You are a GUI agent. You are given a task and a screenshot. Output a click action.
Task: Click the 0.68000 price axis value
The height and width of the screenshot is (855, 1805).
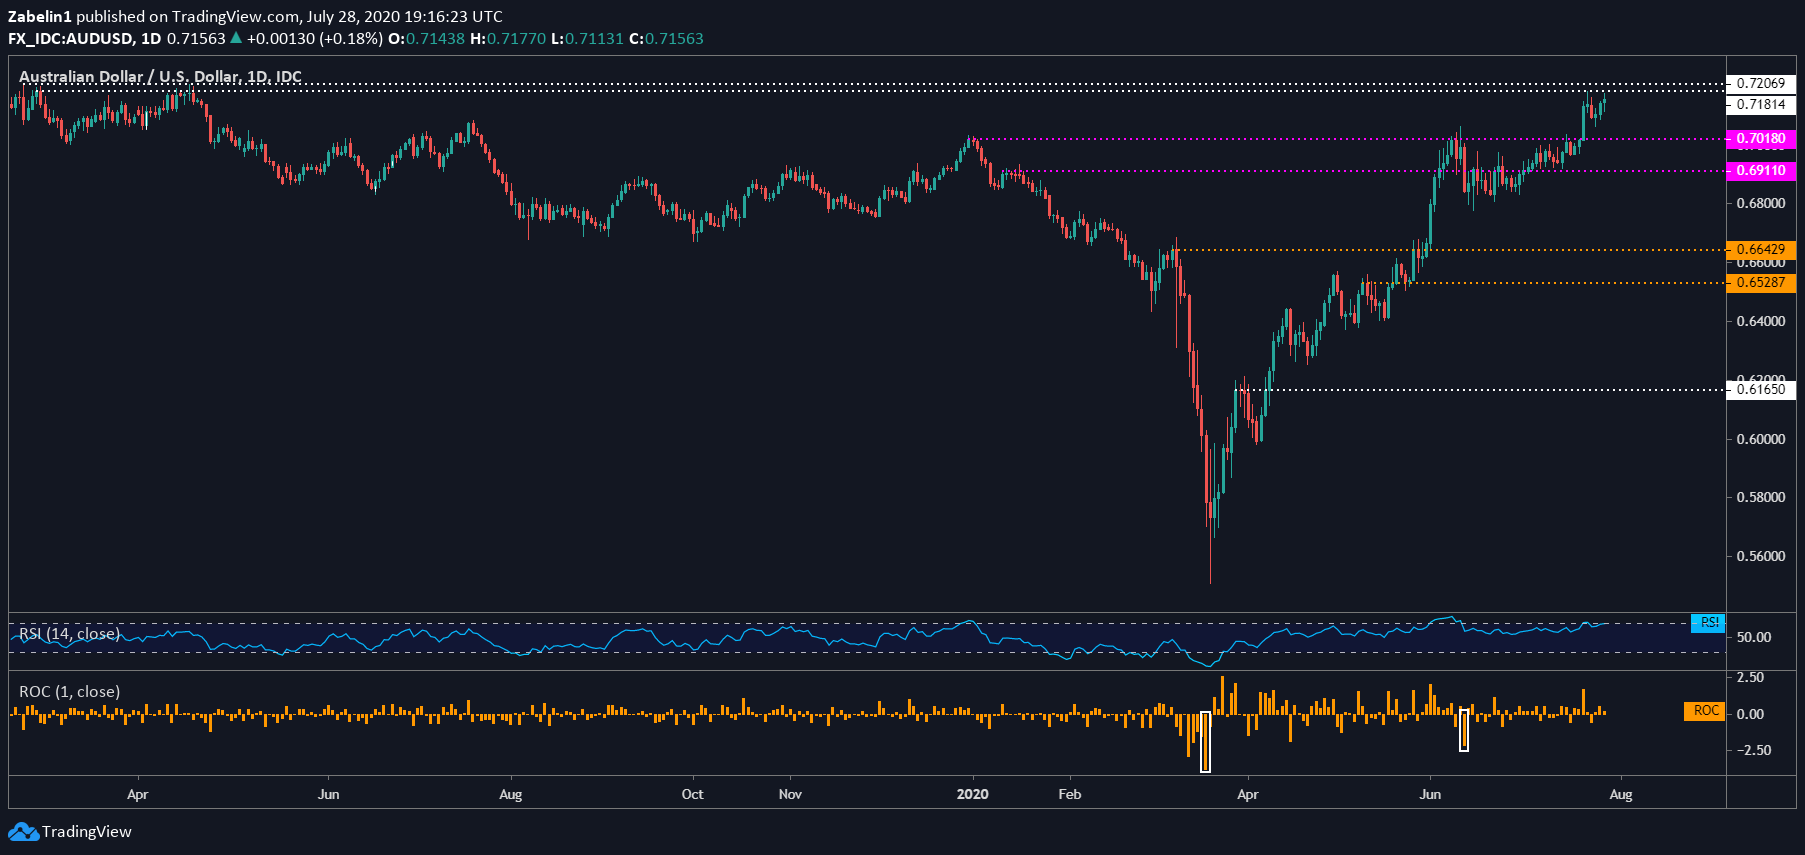pyautogui.click(x=1761, y=203)
